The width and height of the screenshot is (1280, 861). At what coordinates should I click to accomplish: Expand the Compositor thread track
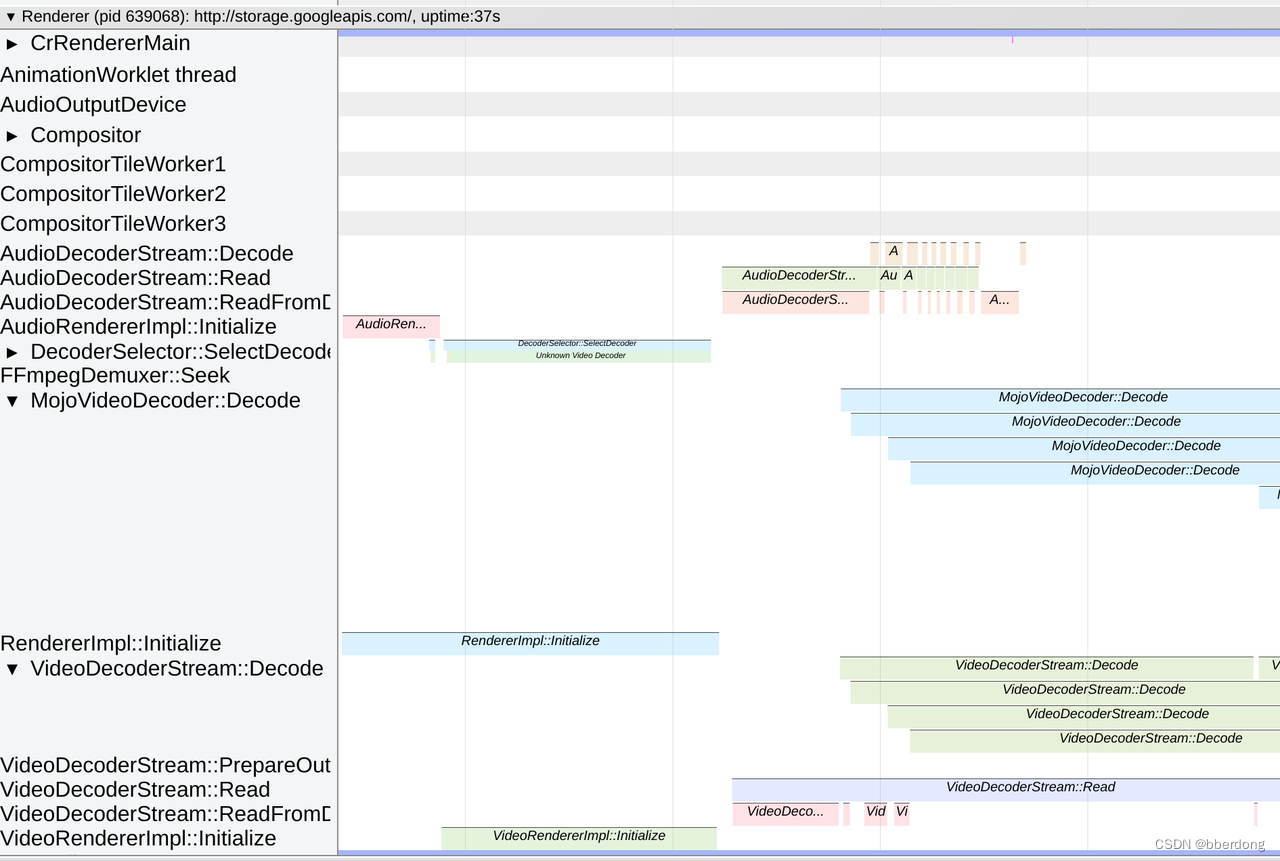pyautogui.click(x=12, y=136)
